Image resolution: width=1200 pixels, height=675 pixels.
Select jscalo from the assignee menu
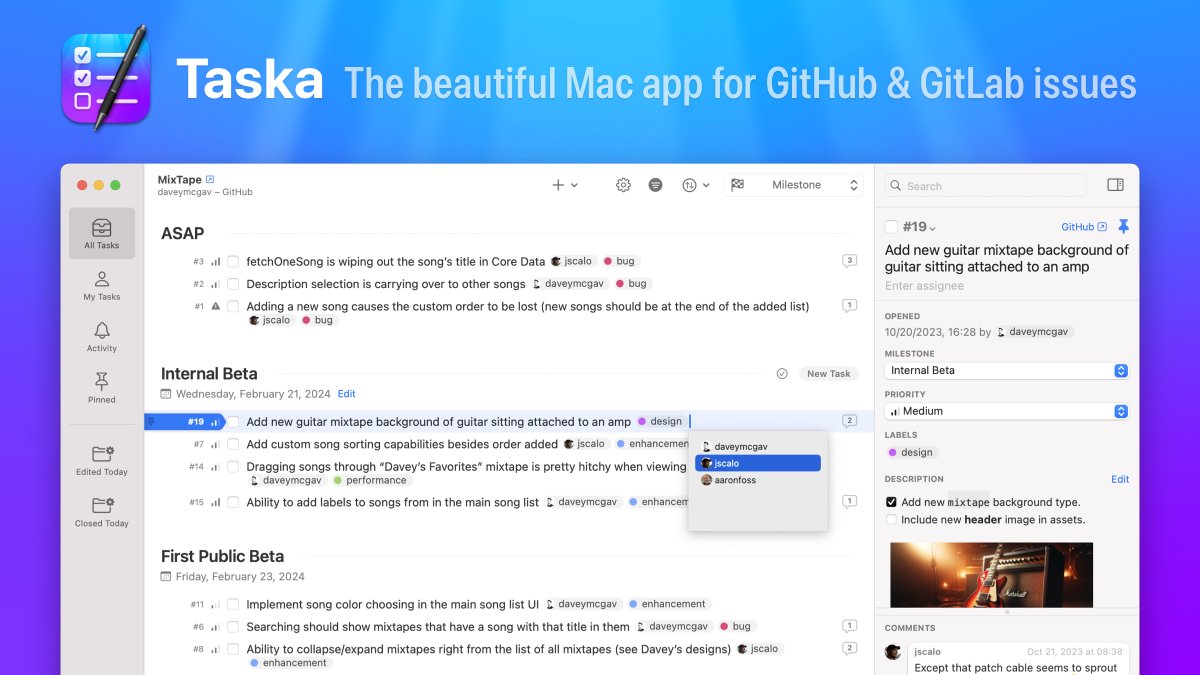click(757, 463)
